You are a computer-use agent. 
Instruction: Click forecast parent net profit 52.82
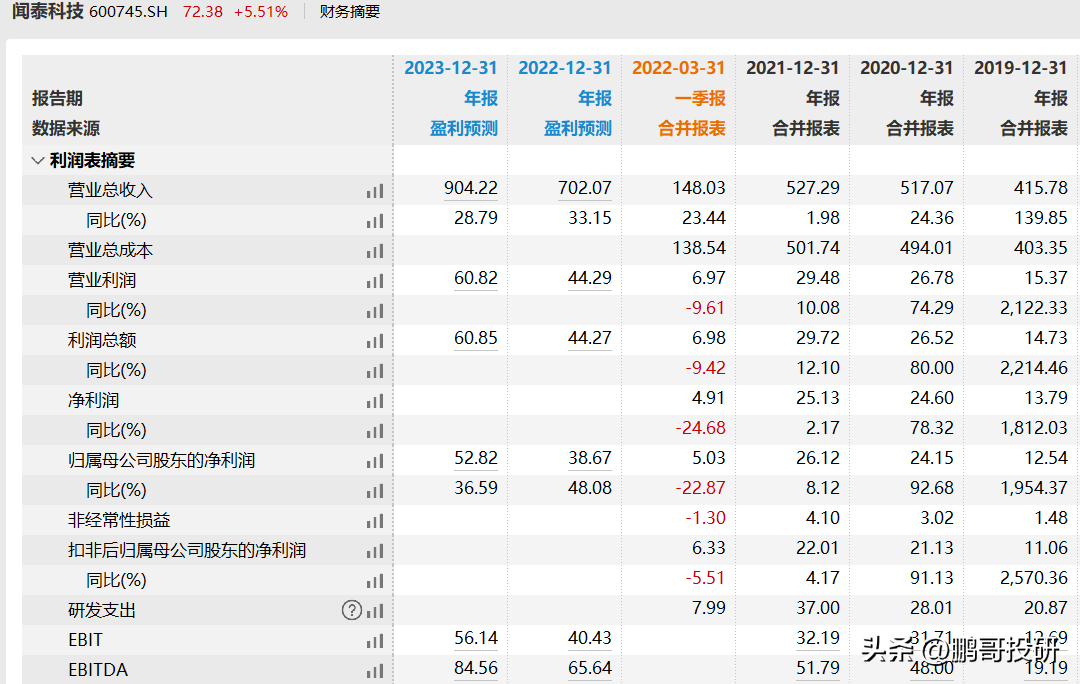tap(476, 458)
